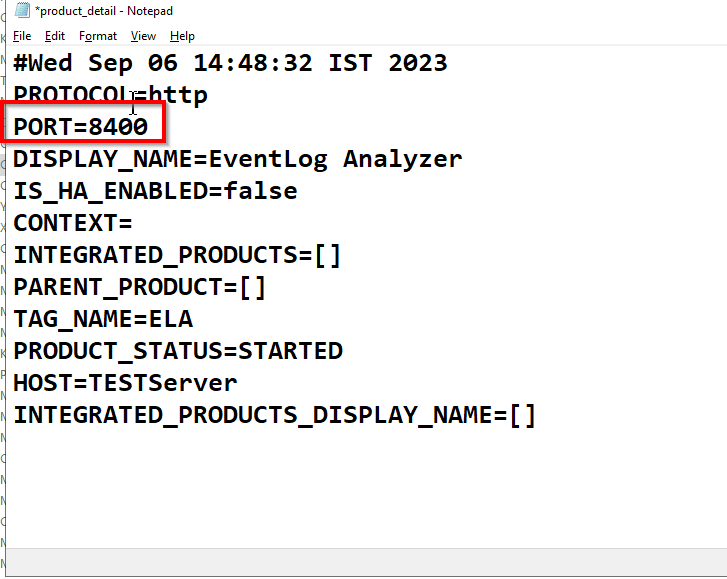Screen dimensions: 727x579
Task: Click on the PROTOCOL=http line
Action: pos(110,96)
